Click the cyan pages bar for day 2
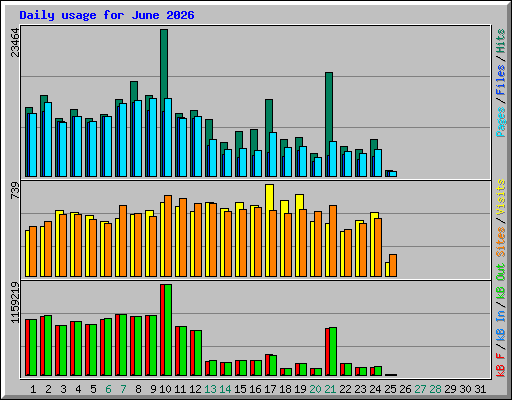512x400 pixels. tap(48, 139)
